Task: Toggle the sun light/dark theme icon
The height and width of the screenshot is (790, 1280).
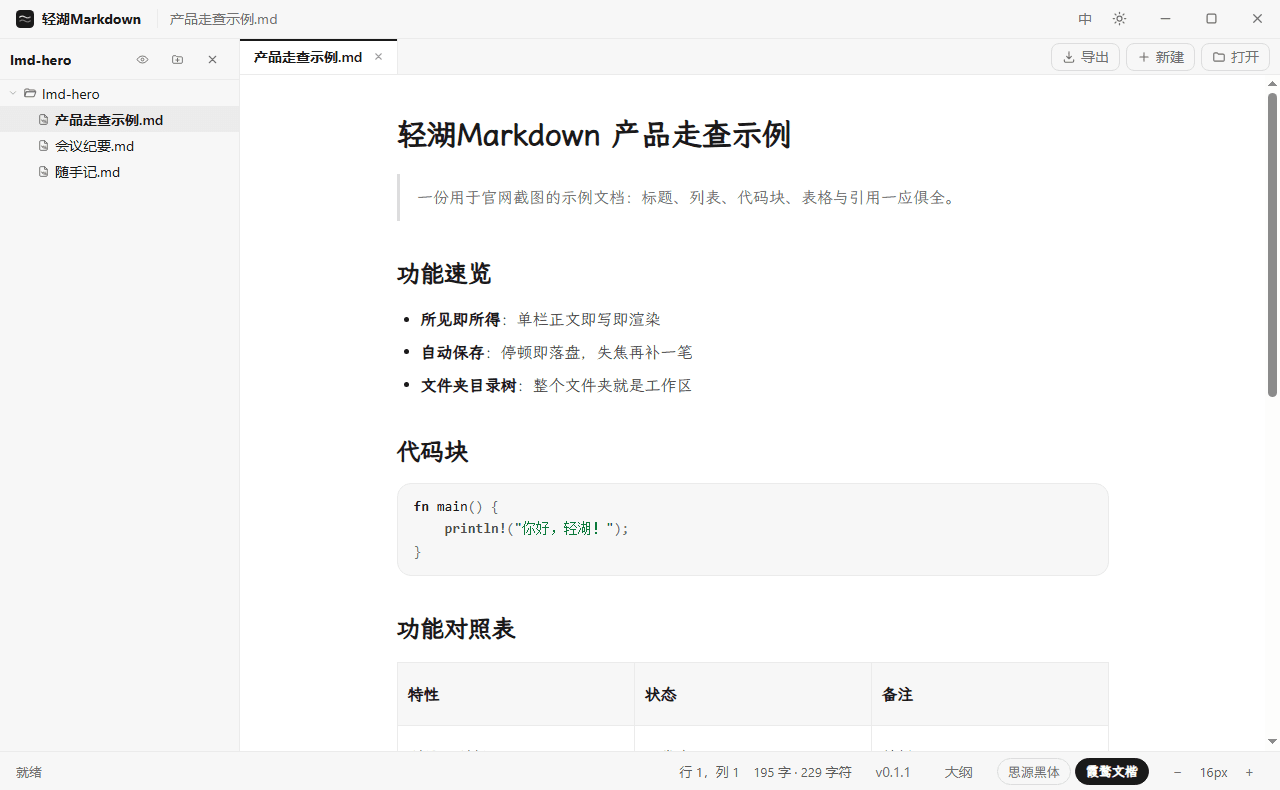Action: (1119, 19)
